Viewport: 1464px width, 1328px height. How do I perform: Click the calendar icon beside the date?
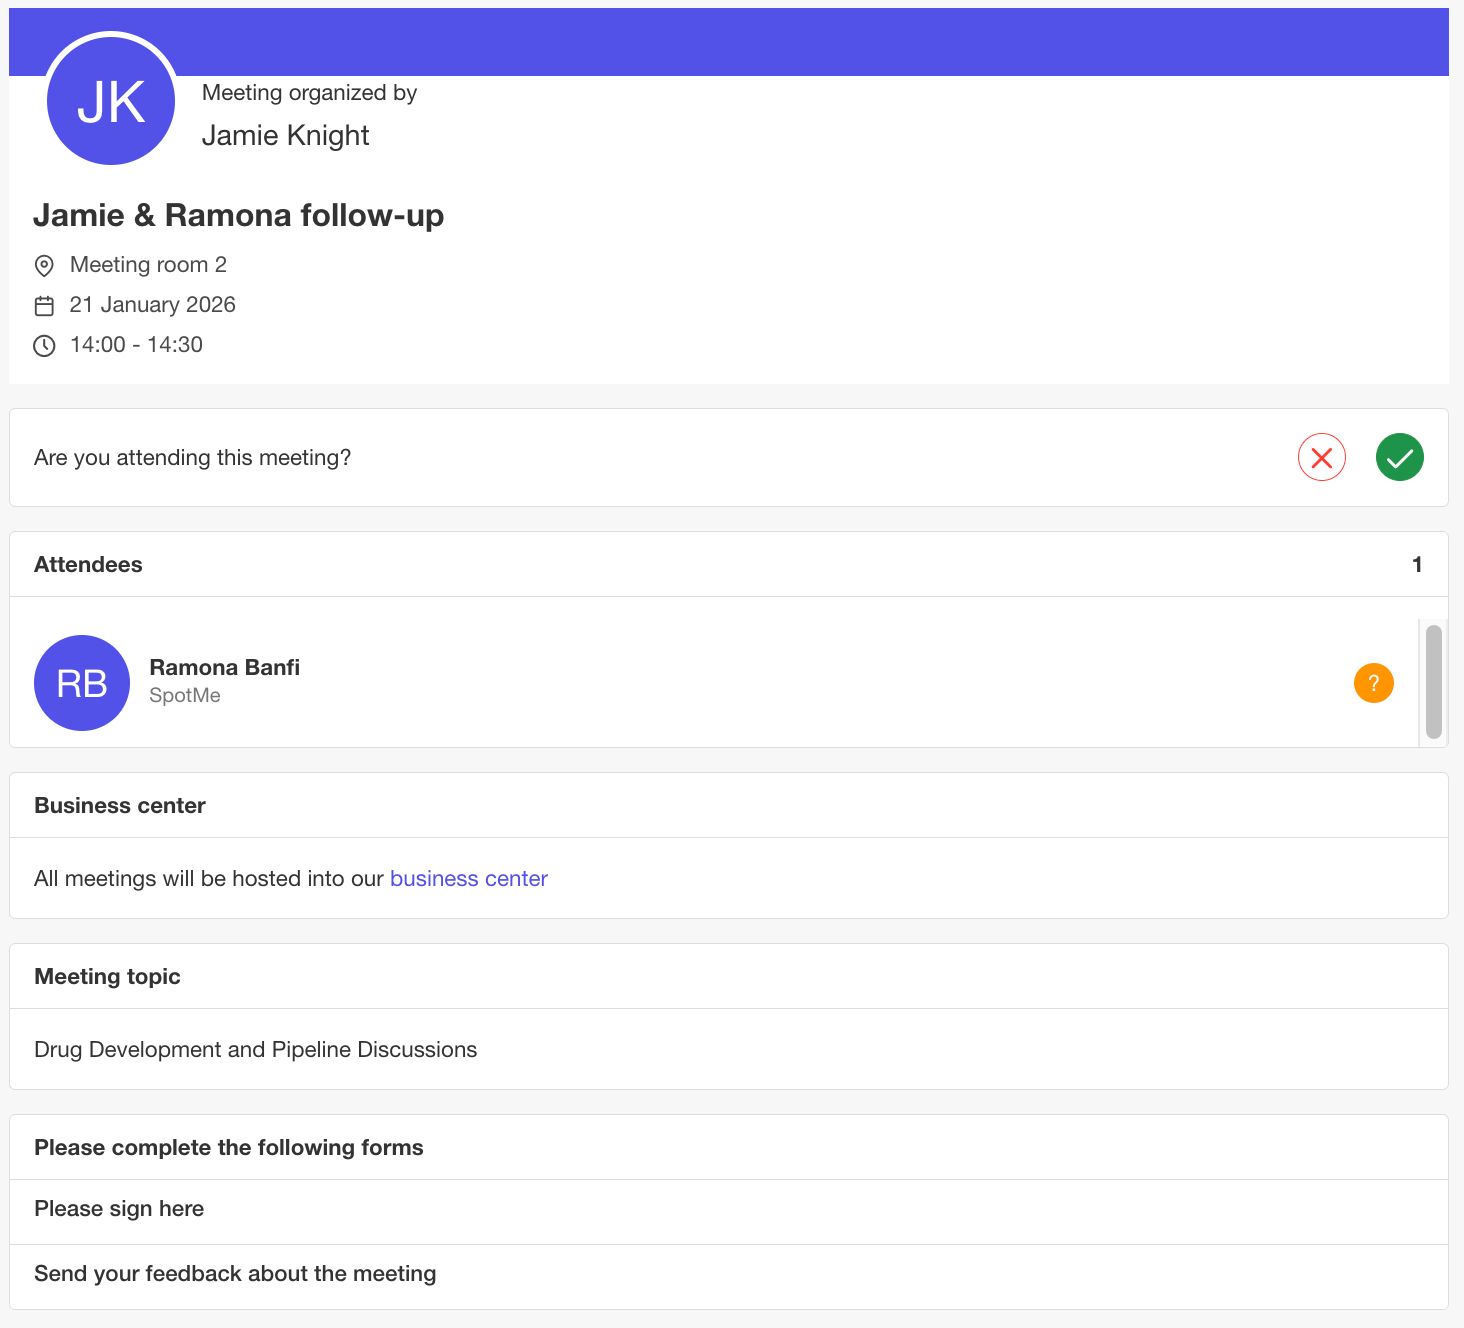coord(44,305)
